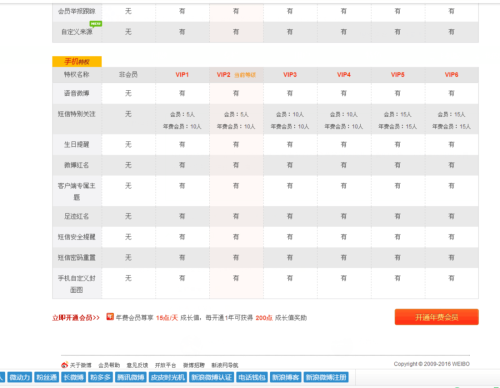Click the 足迹红名 row label
The width and height of the screenshot is (500, 388).
tap(77, 216)
